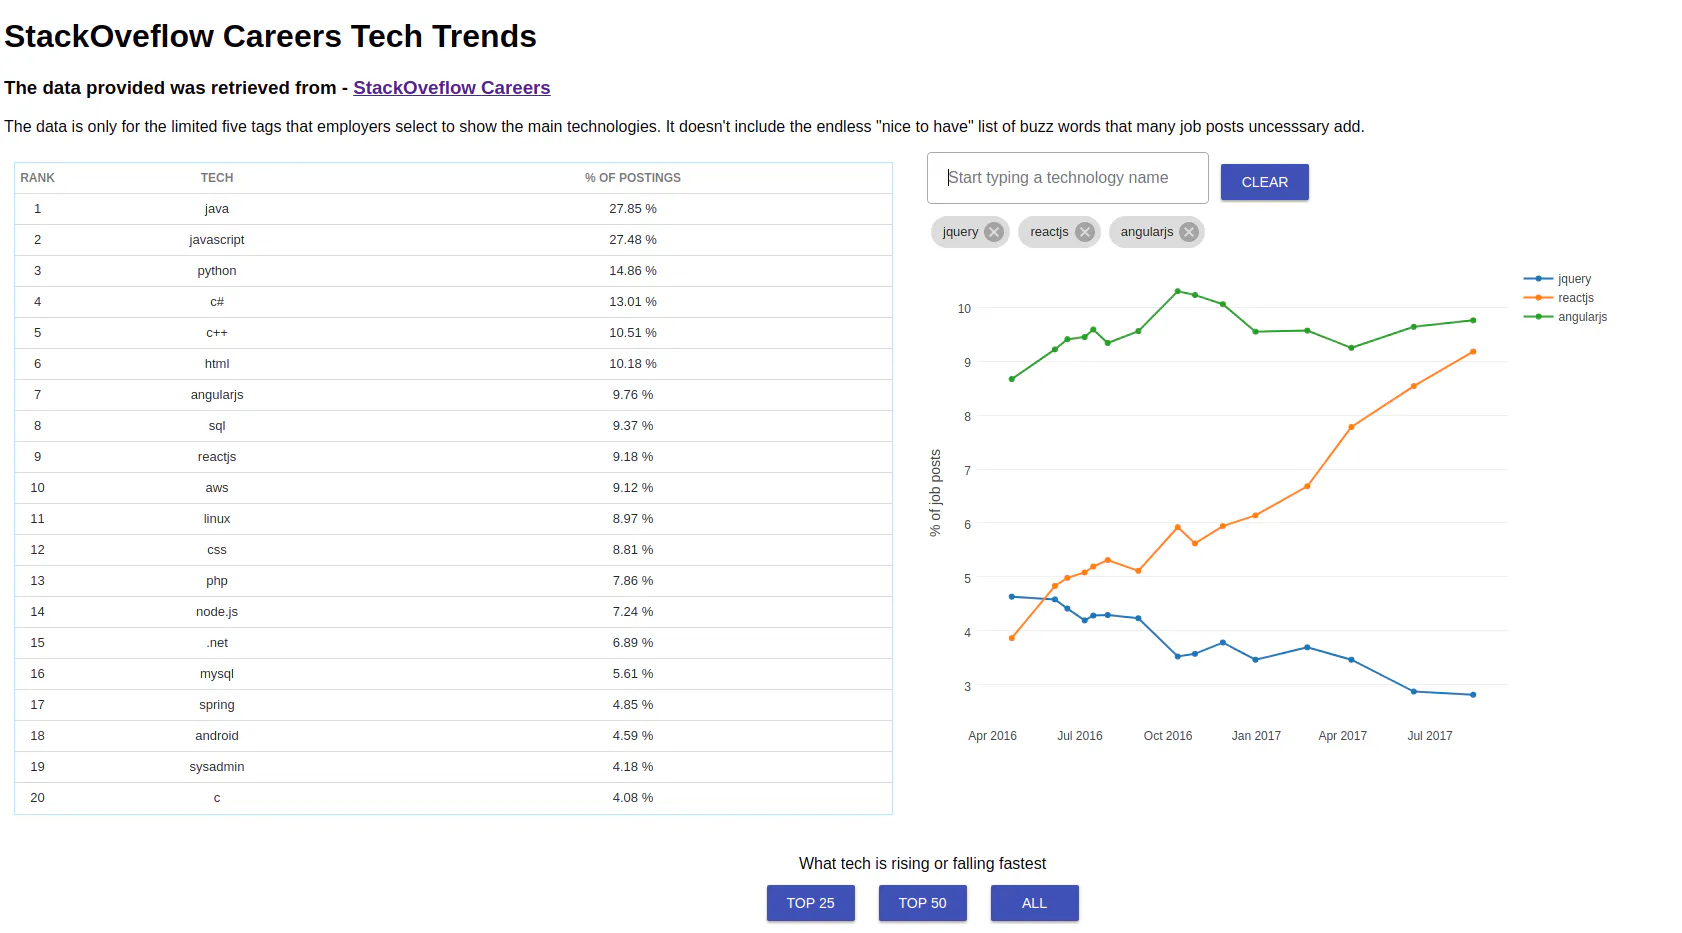This screenshot has width=1682, height=933.
Task: Show TOP 50 rising or falling tech
Action: [922, 903]
